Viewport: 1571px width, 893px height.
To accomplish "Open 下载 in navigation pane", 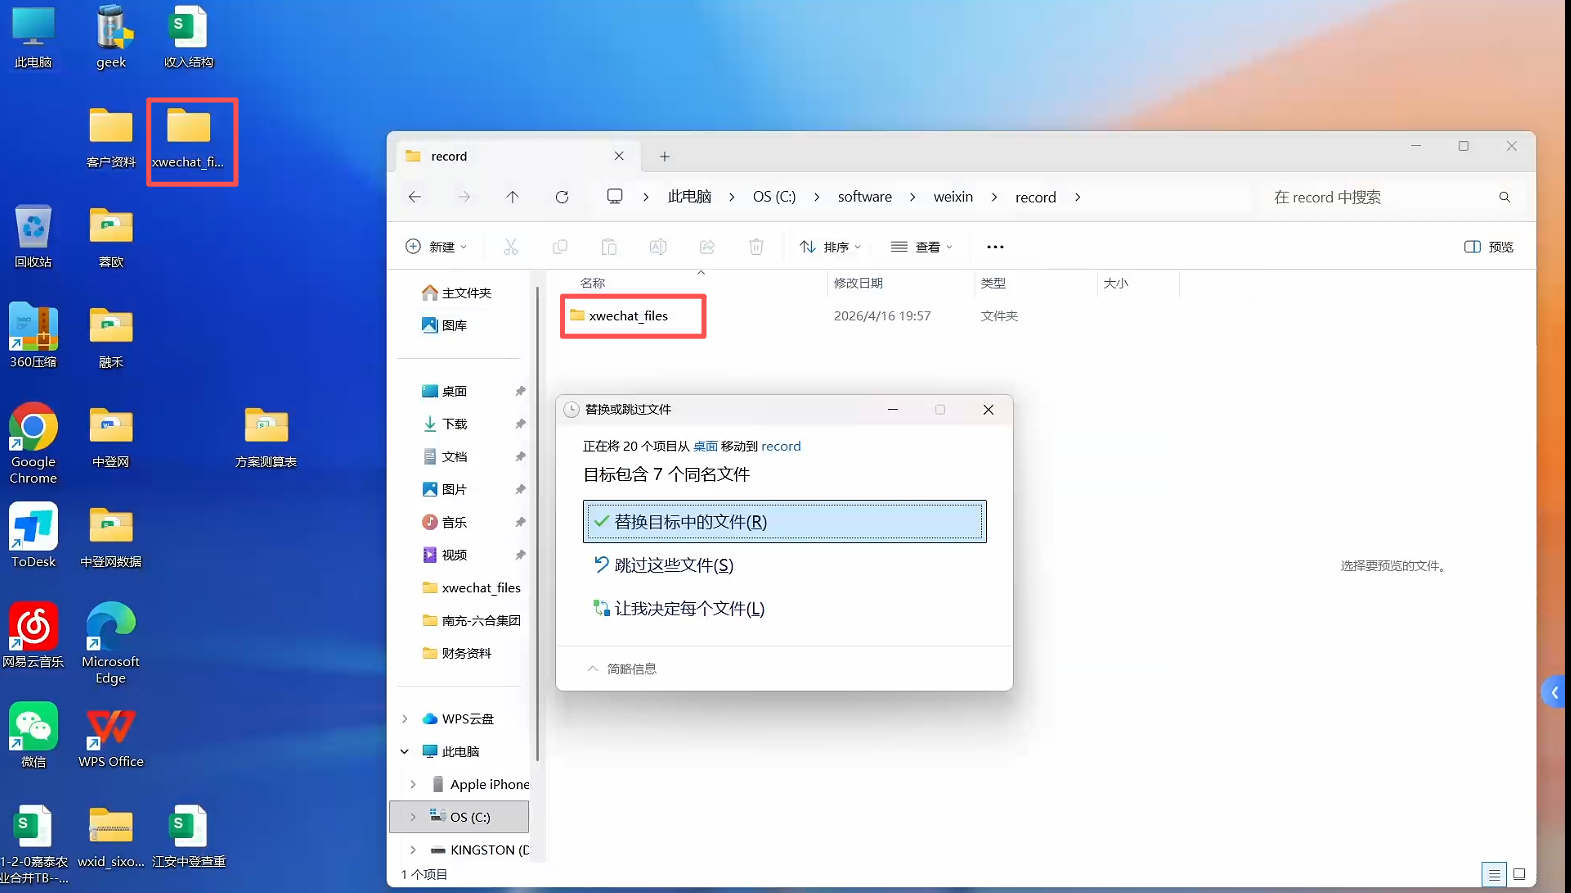I will click(444, 424).
